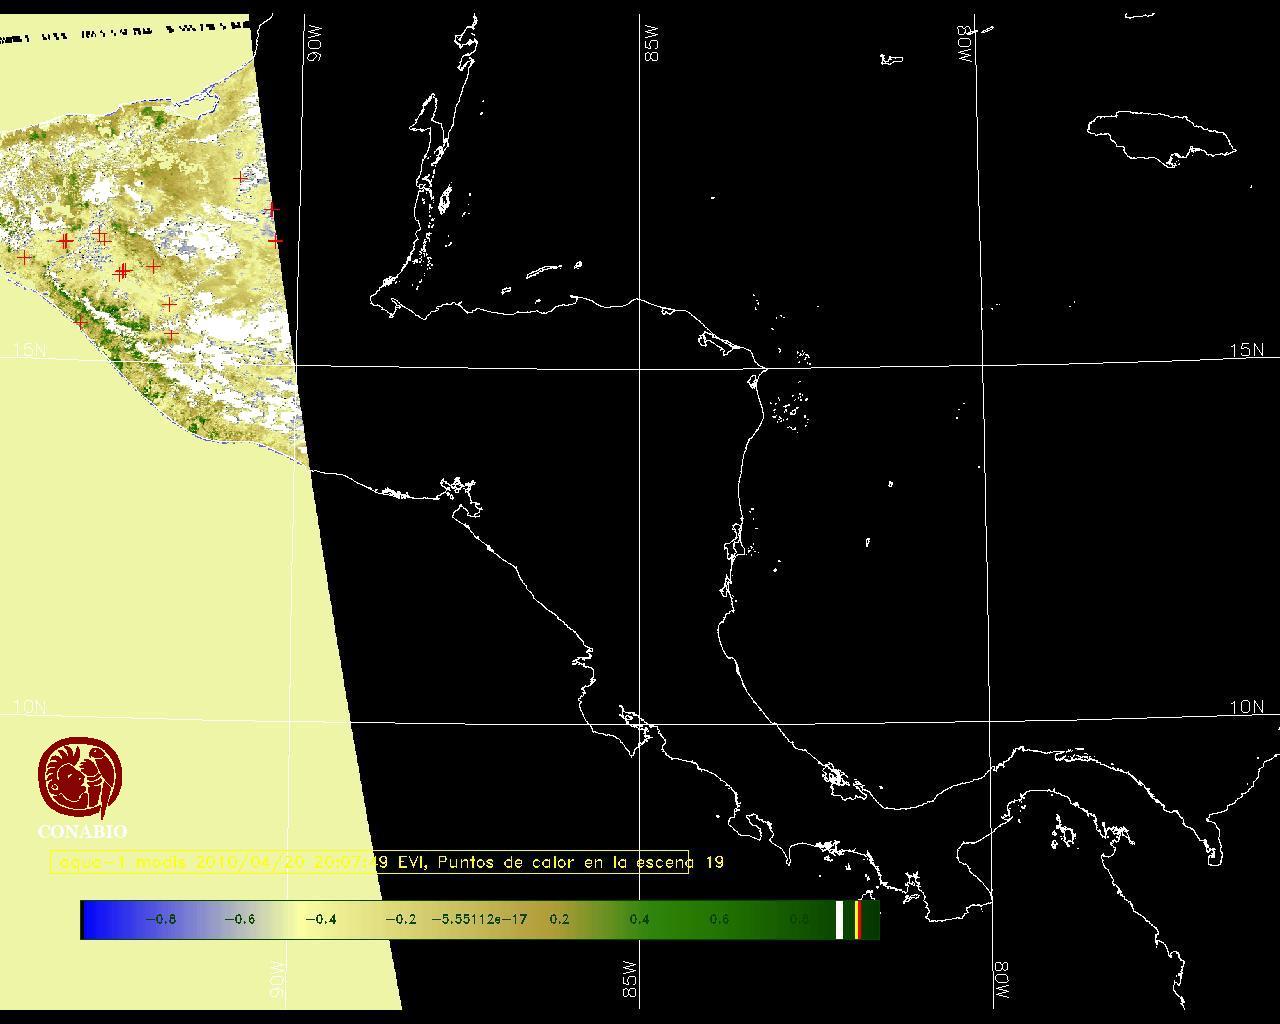Click the yellow-boxed aqua-1 modis caption text
Screen dimensions: 1280x1024
click(369, 862)
